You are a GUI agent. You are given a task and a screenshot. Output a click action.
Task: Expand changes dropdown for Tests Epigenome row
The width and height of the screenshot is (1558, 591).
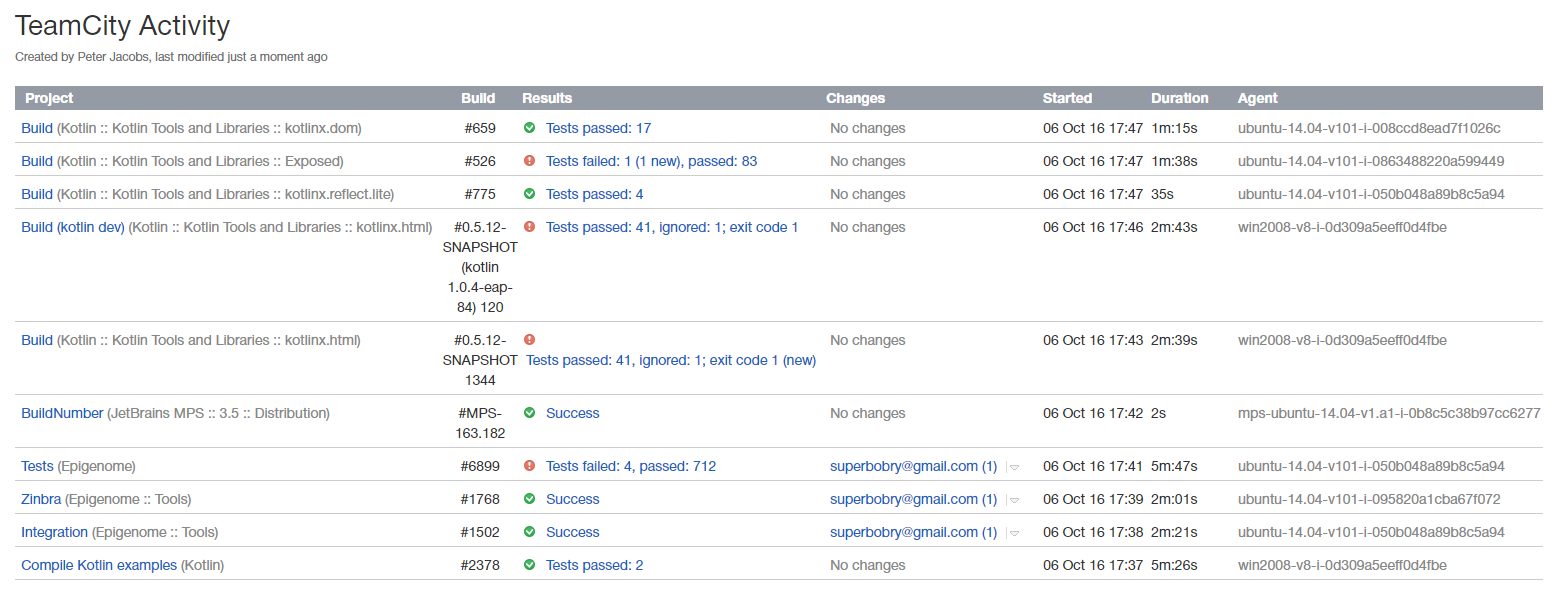1014,467
